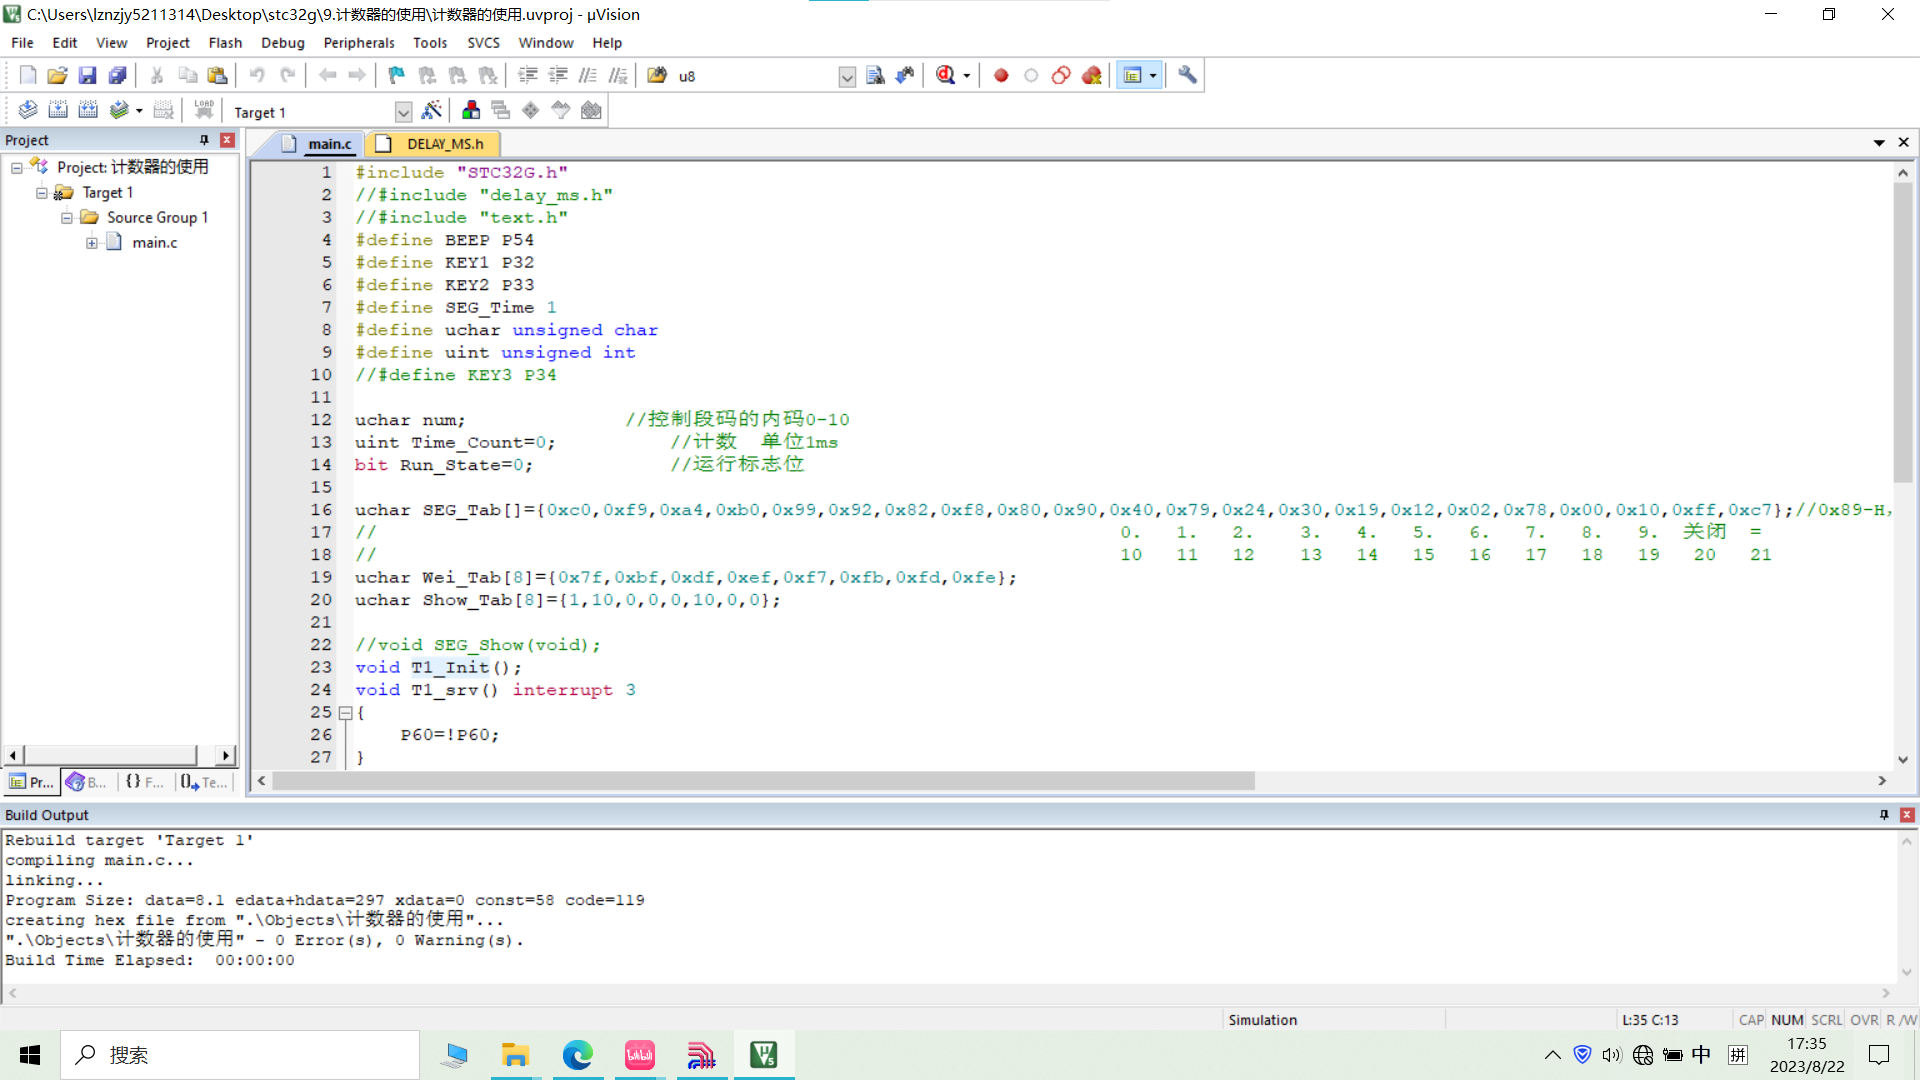Click the Windows Start button
1920x1080 pixels.
(x=30, y=1055)
